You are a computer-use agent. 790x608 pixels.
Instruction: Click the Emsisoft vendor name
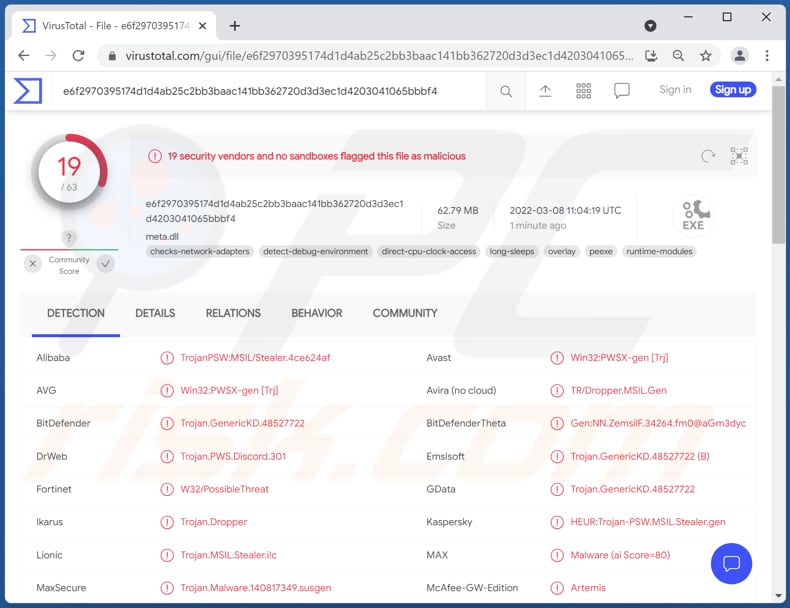click(x=445, y=456)
